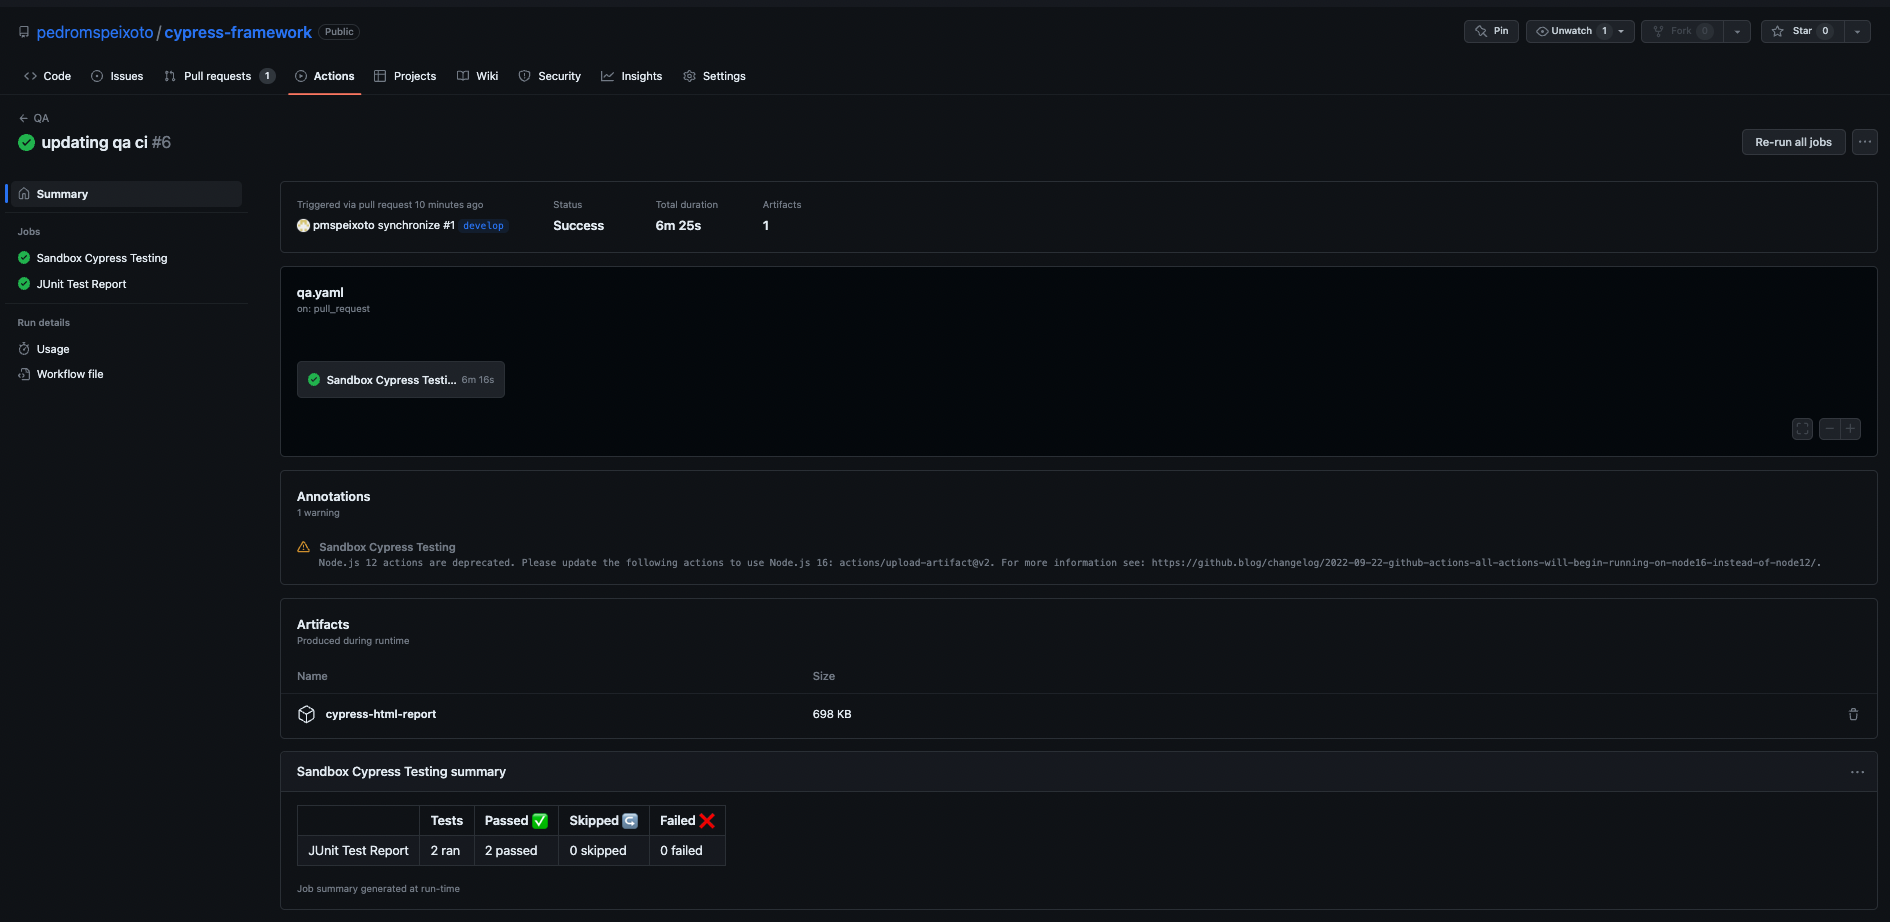This screenshot has height=922, width=1890.
Task: Open the Fork dropdown arrow
Action: tap(1738, 31)
